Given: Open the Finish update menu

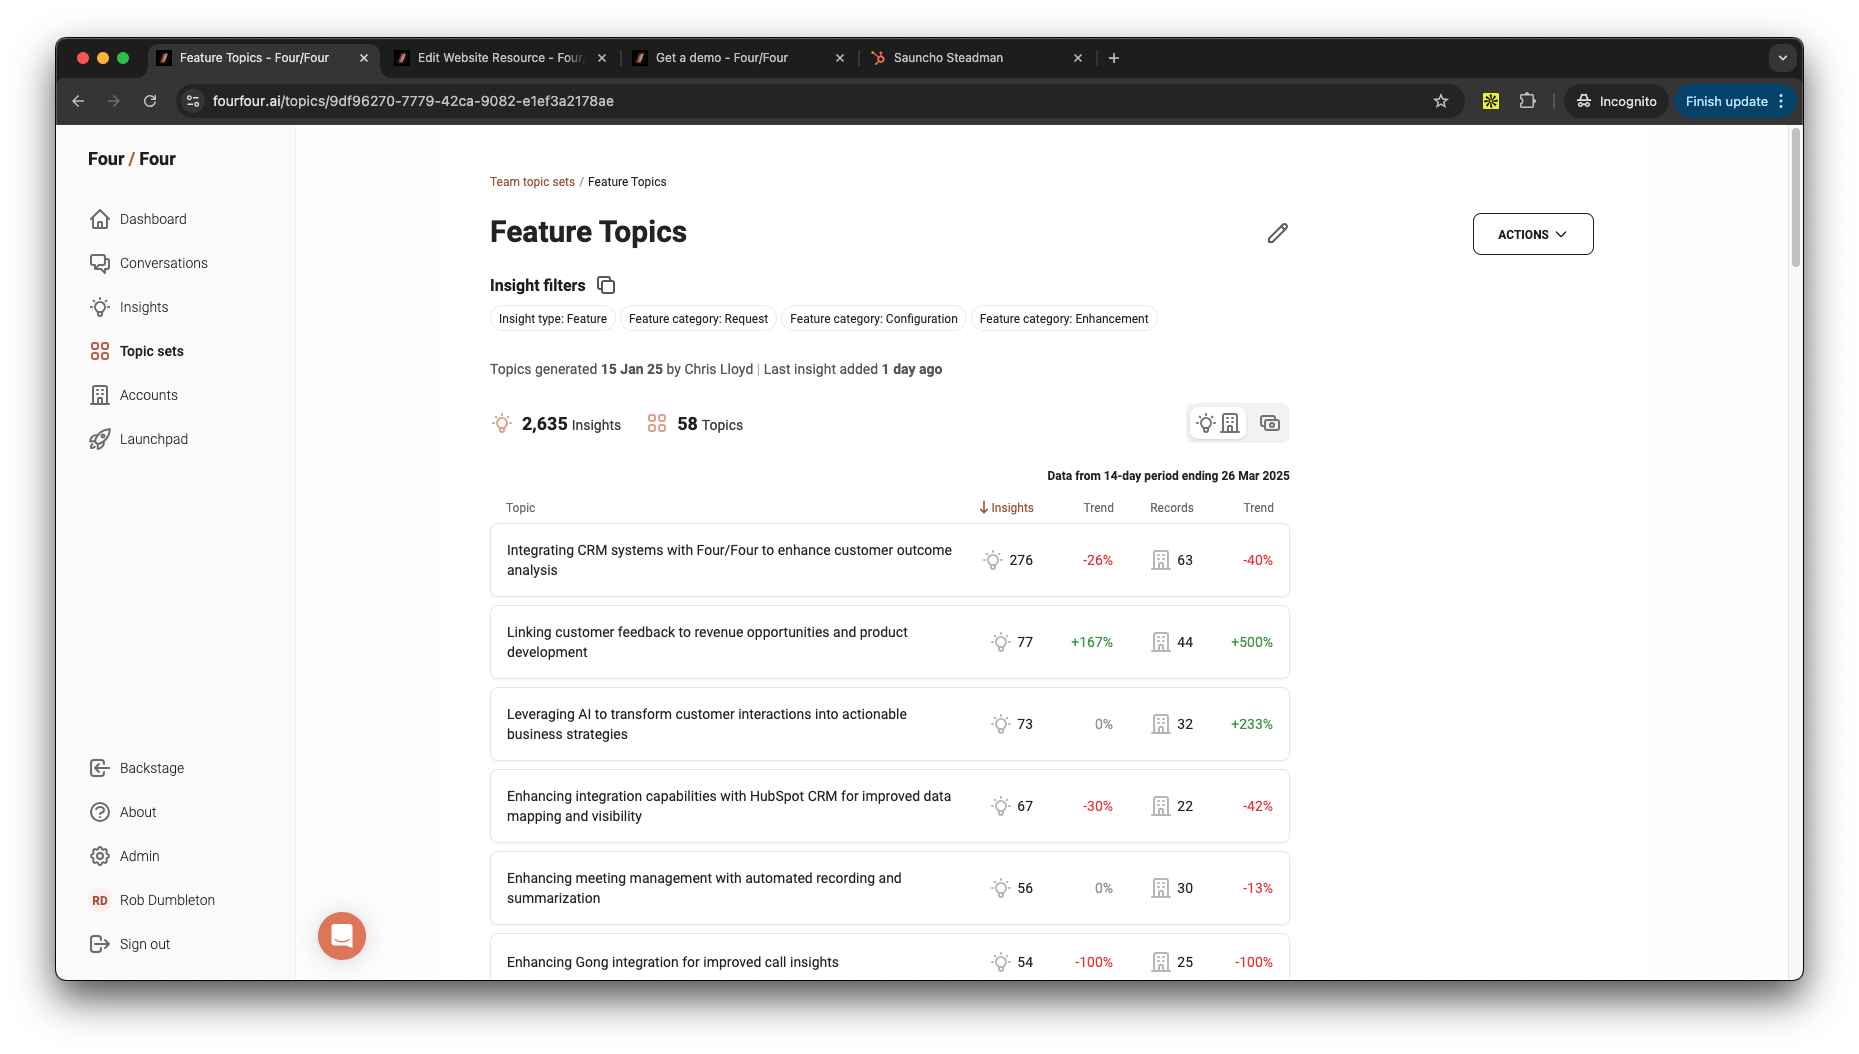Looking at the screenshot, I should coord(1734,101).
